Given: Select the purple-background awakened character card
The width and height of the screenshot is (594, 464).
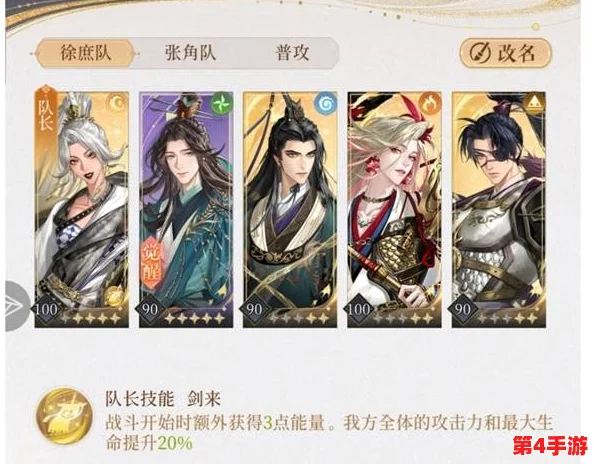Looking at the screenshot, I should click(x=186, y=209).
